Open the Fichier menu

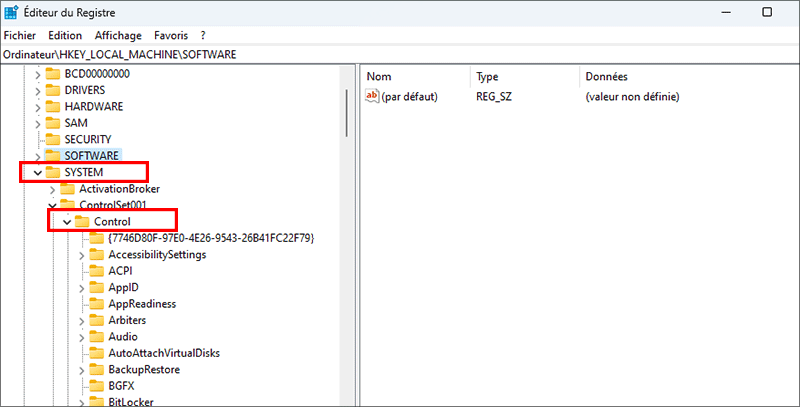(20, 35)
